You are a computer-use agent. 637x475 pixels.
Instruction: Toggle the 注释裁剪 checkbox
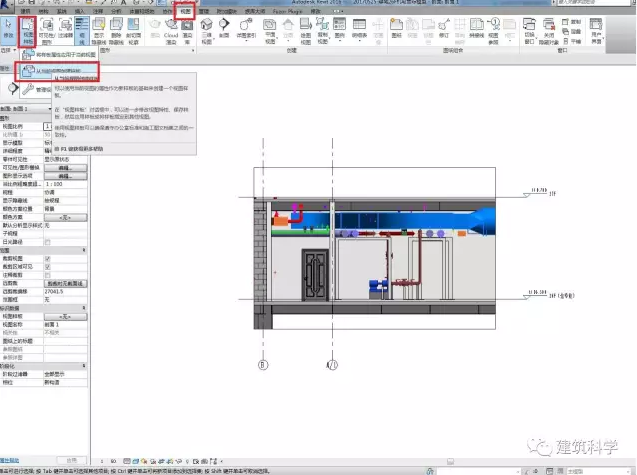tap(48, 275)
